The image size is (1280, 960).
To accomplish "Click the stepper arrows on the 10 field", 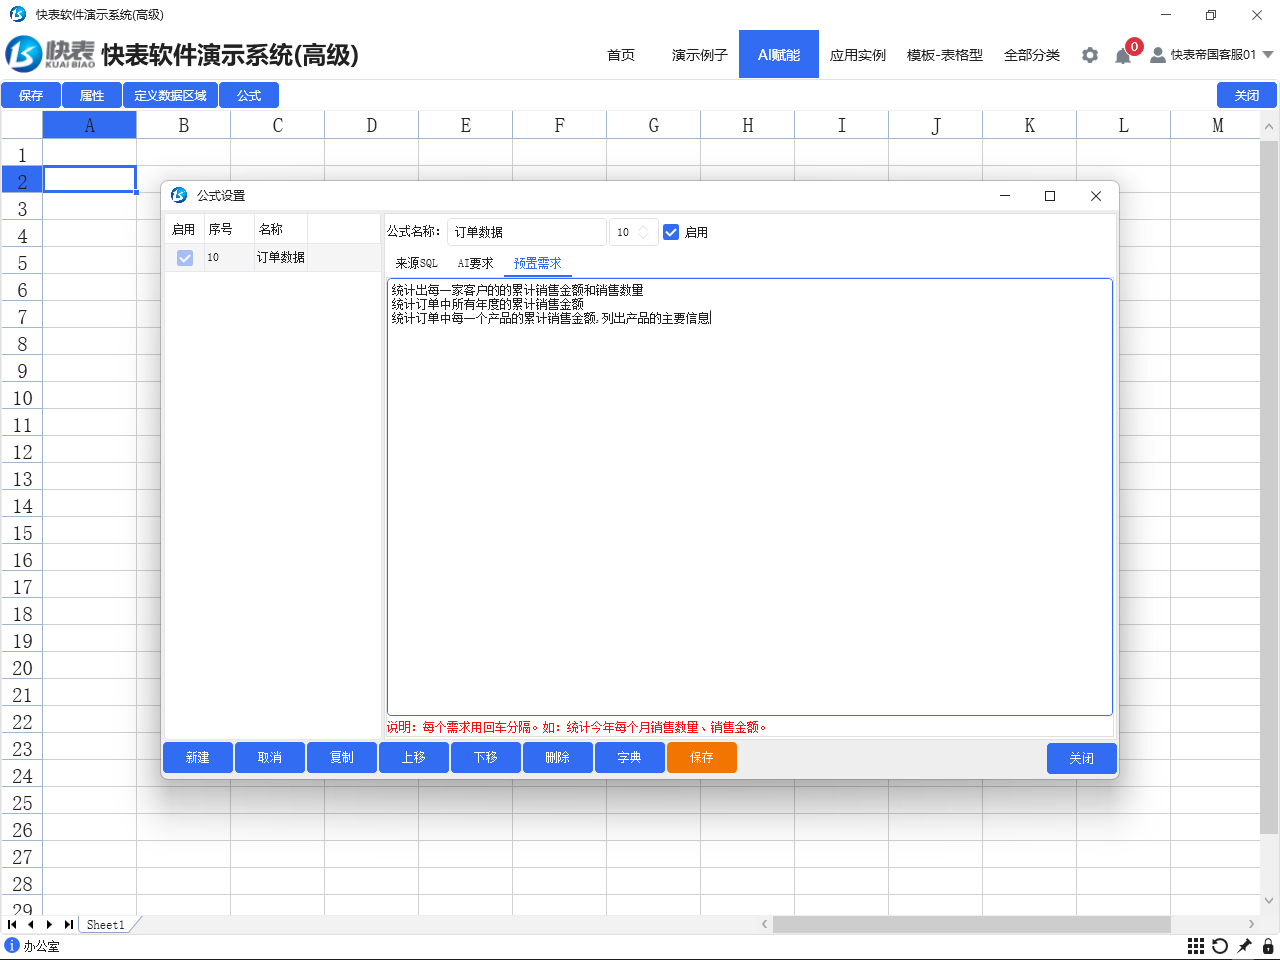I will [643, 232].
